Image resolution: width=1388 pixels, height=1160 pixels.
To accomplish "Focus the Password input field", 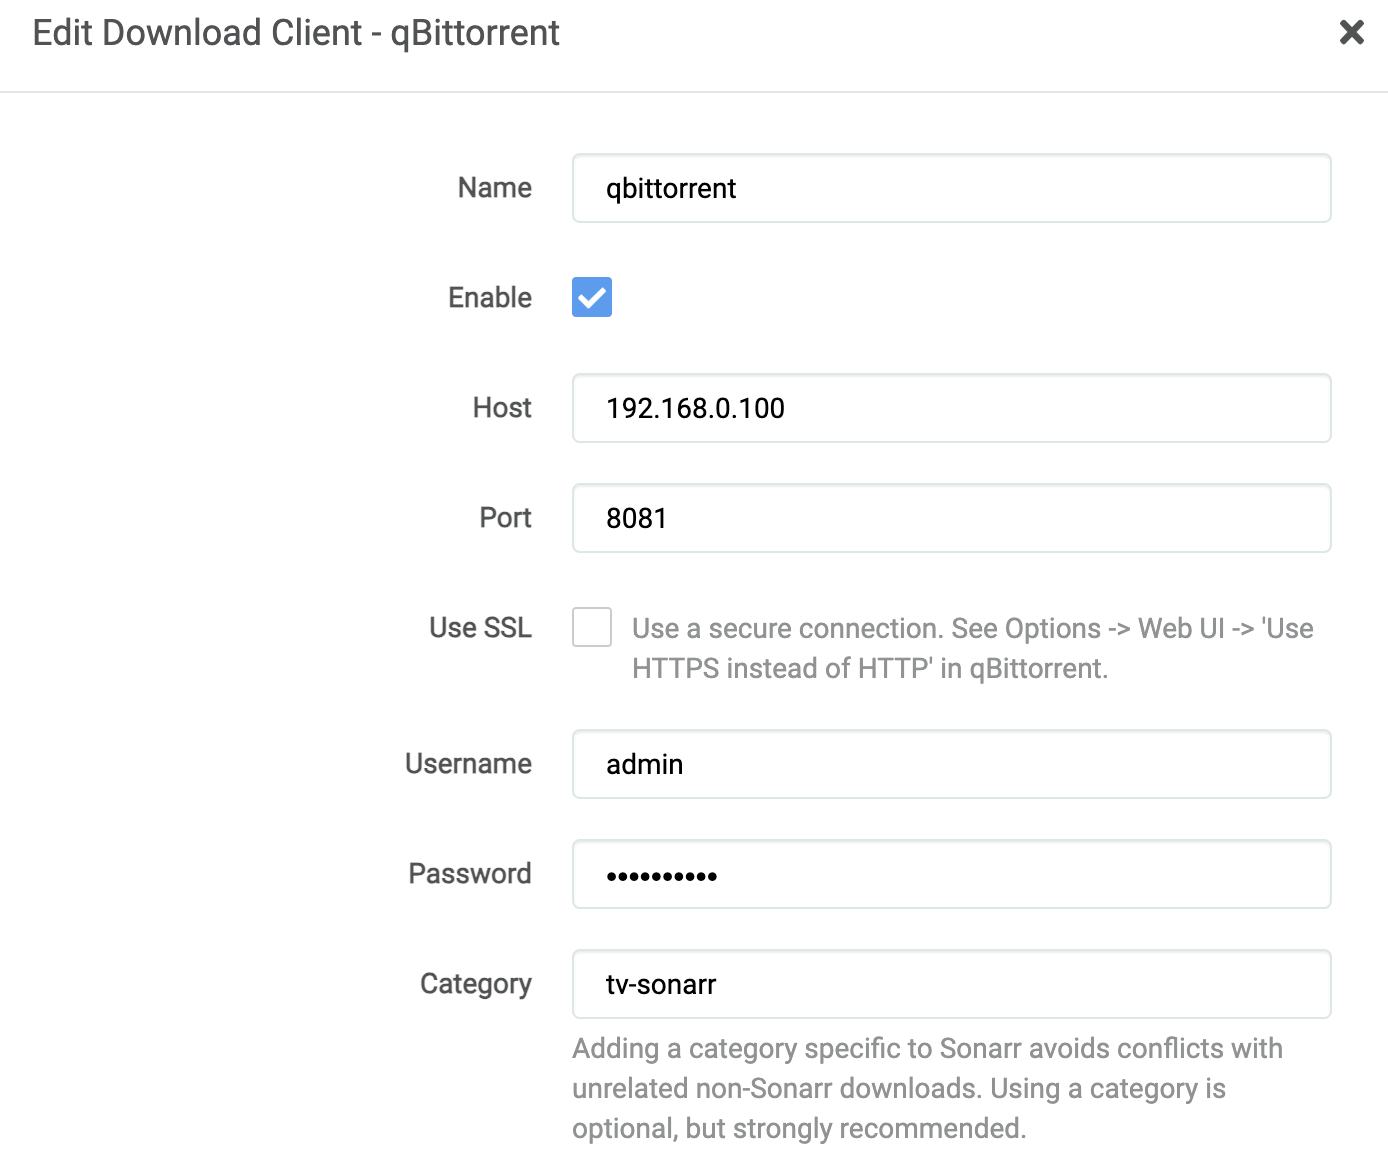I will pos(951,874).
